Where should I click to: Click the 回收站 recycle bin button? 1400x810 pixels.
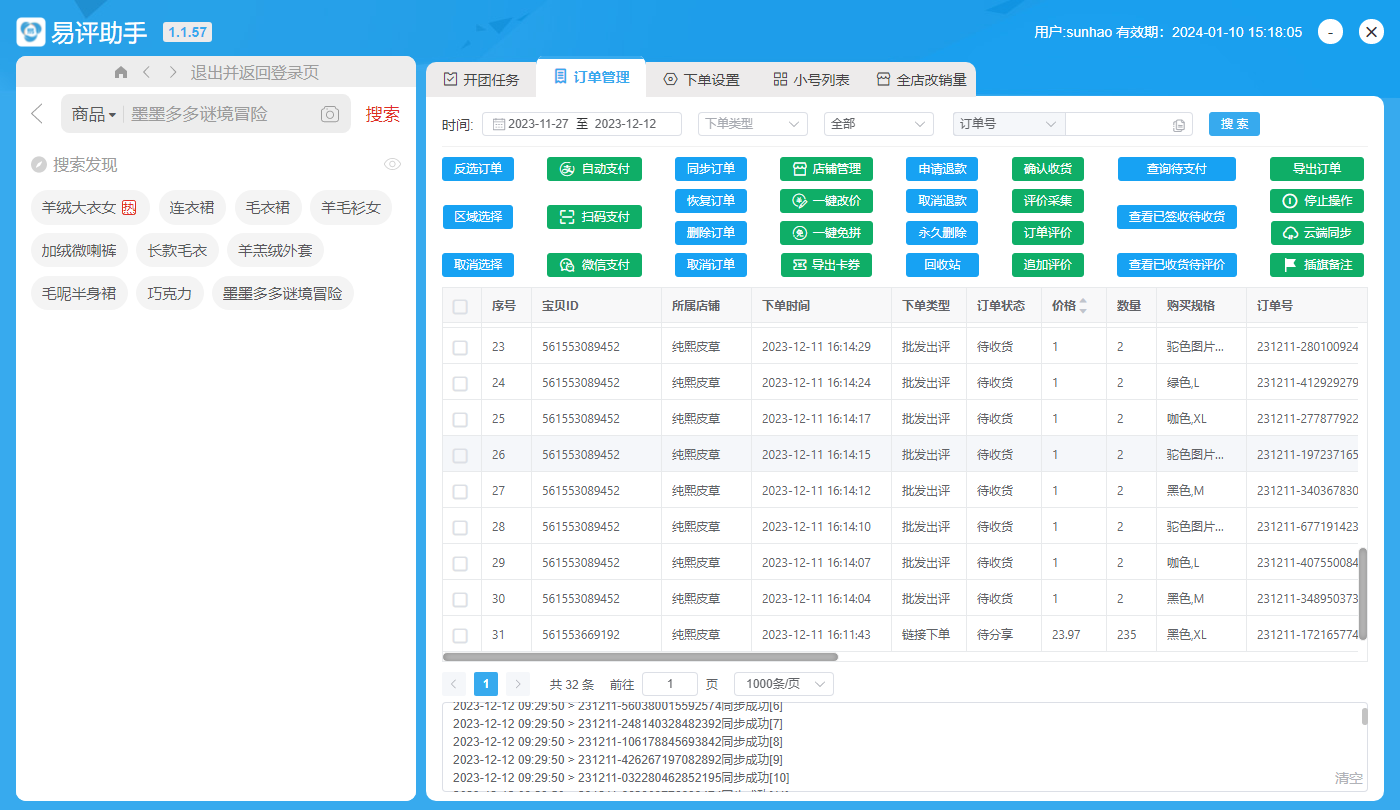pos(942,265)
